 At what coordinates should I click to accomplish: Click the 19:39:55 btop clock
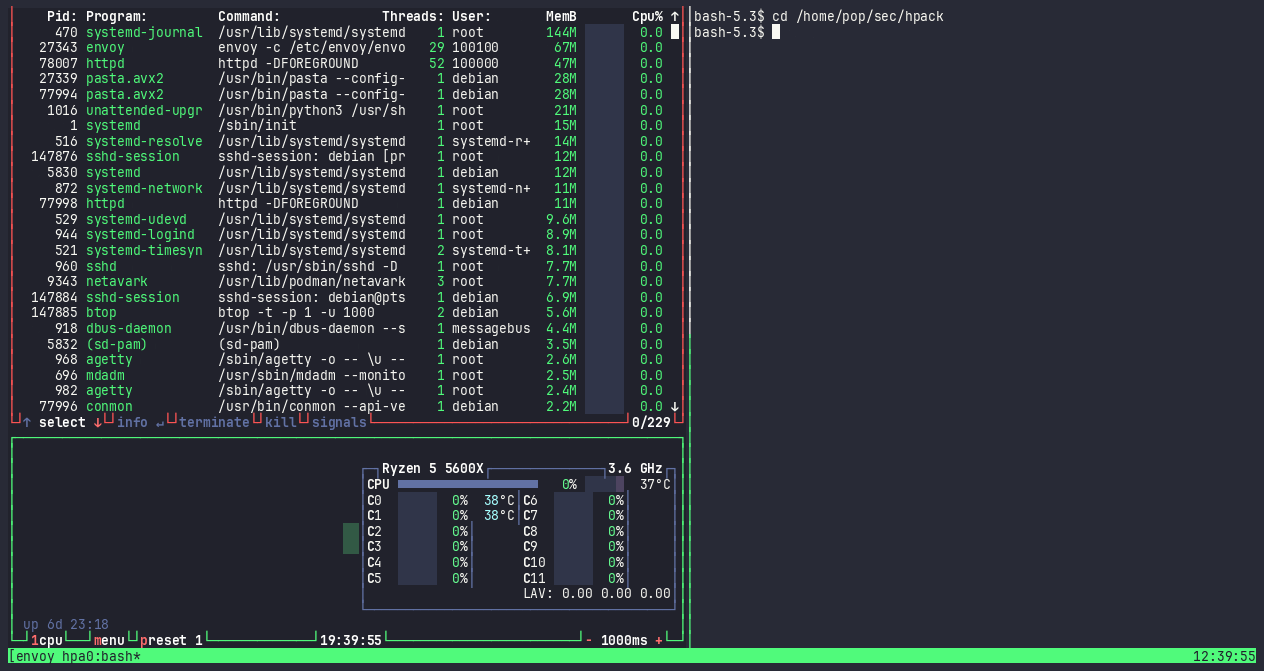(350, 640)
